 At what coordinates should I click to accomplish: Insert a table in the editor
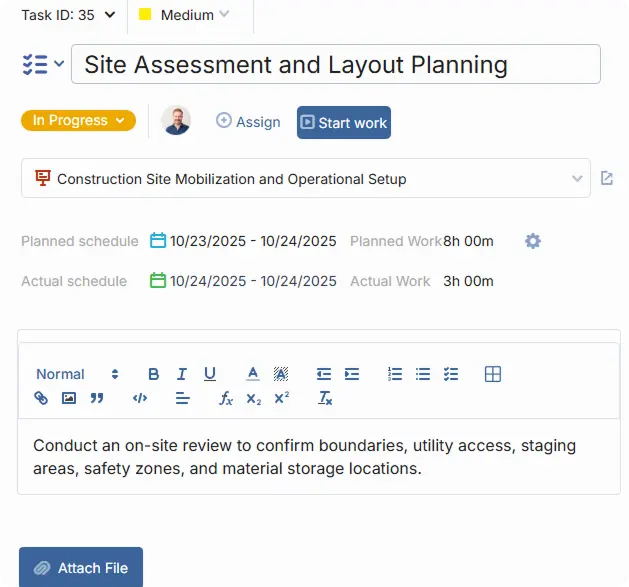pyautogui.click(x=492, y=374)
